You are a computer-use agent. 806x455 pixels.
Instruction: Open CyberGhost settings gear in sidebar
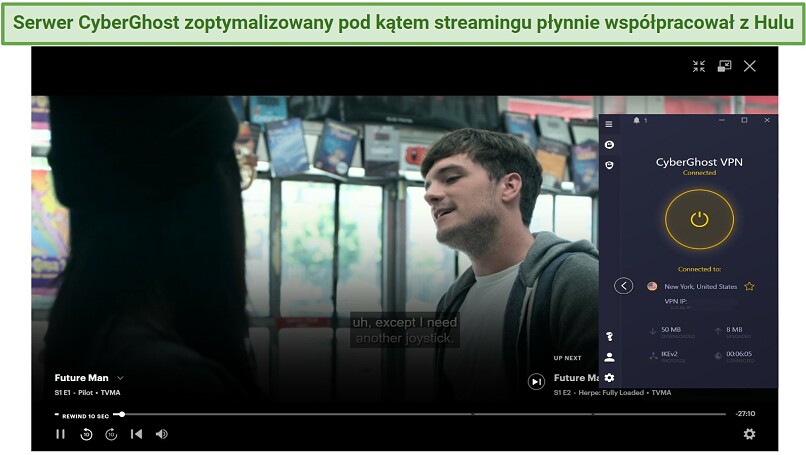pos(609,378)
